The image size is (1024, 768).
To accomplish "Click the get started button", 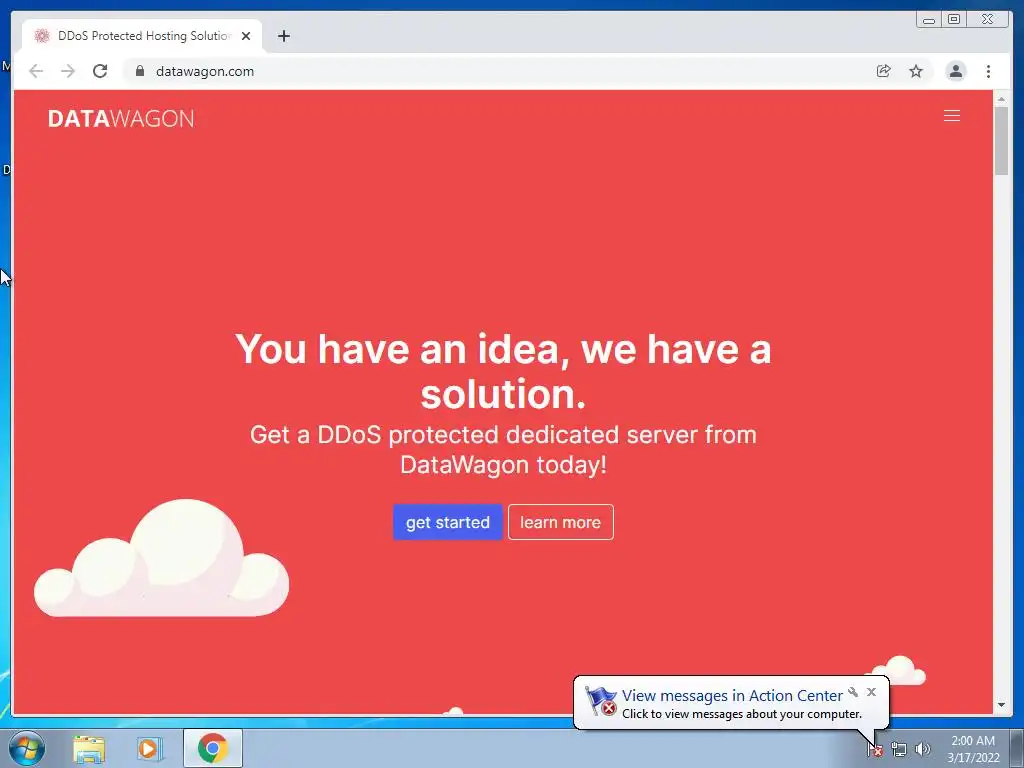I will click(447, 522).
